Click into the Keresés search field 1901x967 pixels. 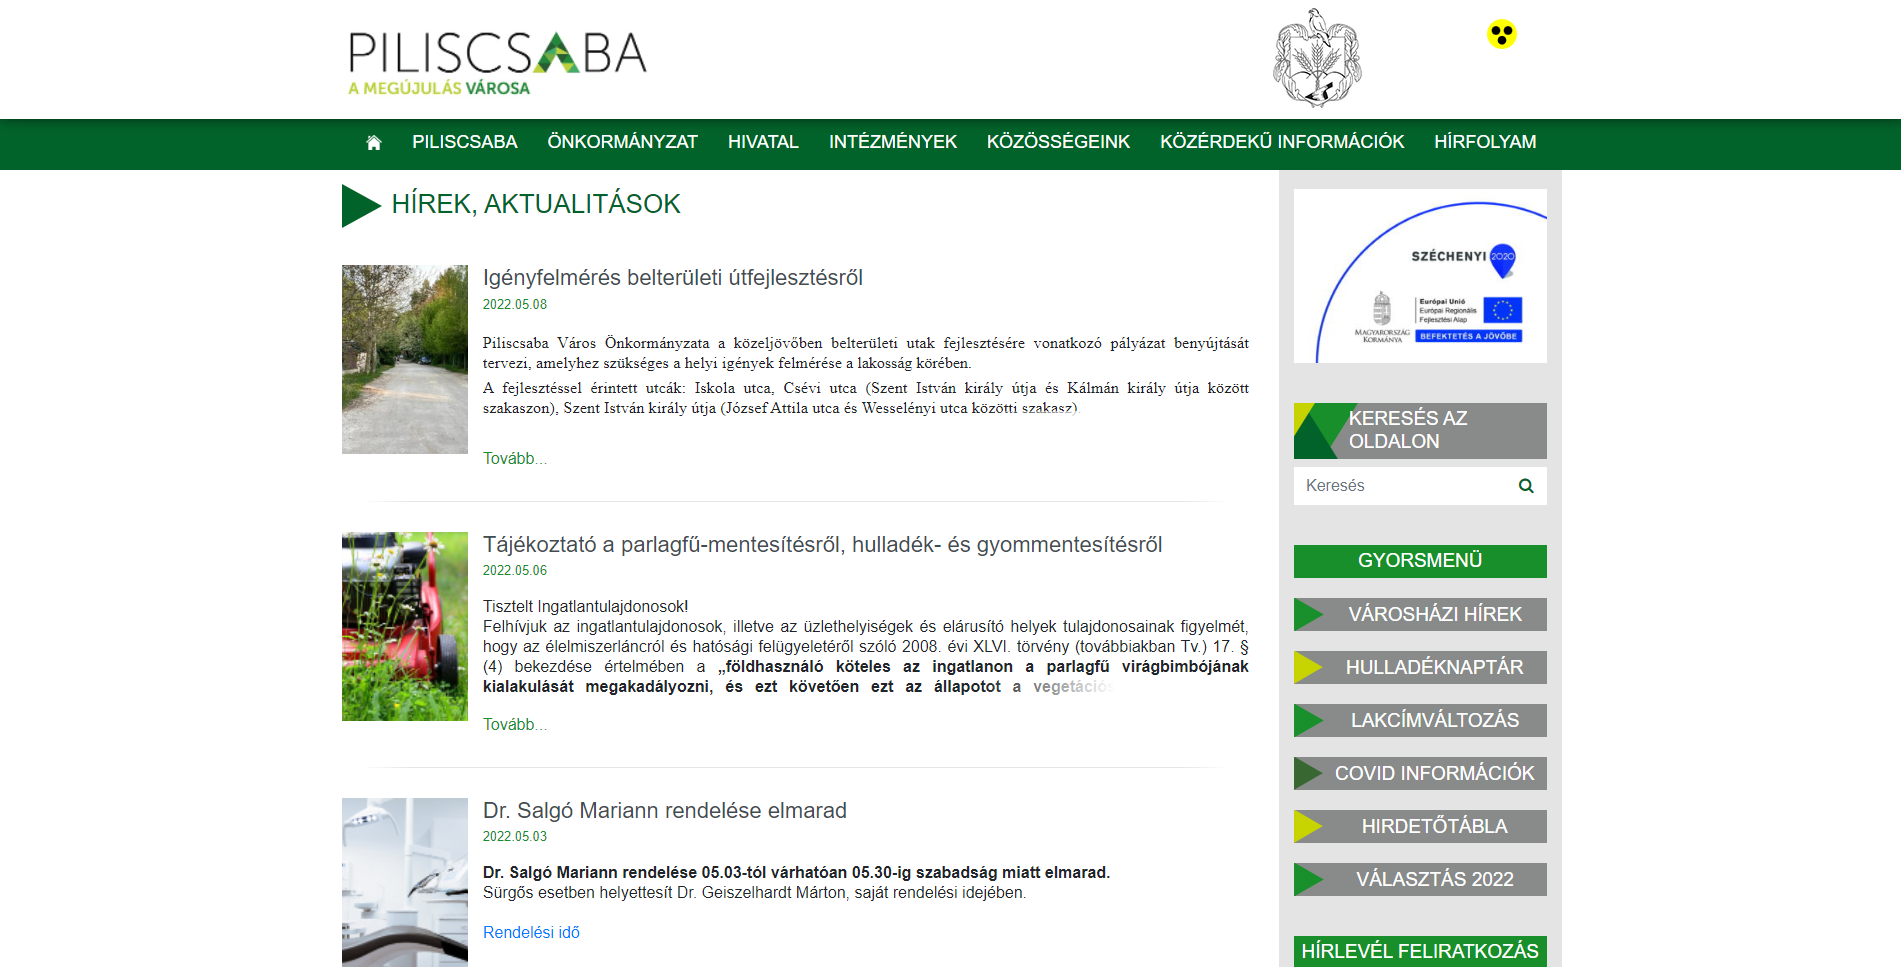[x=1403, y=486]
